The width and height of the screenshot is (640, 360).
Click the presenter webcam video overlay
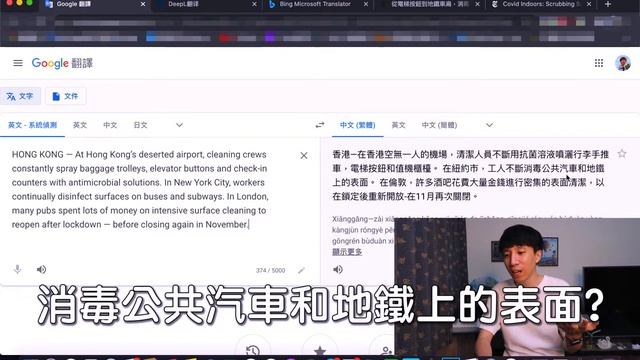pyautogui.click(x=517, y=286)
